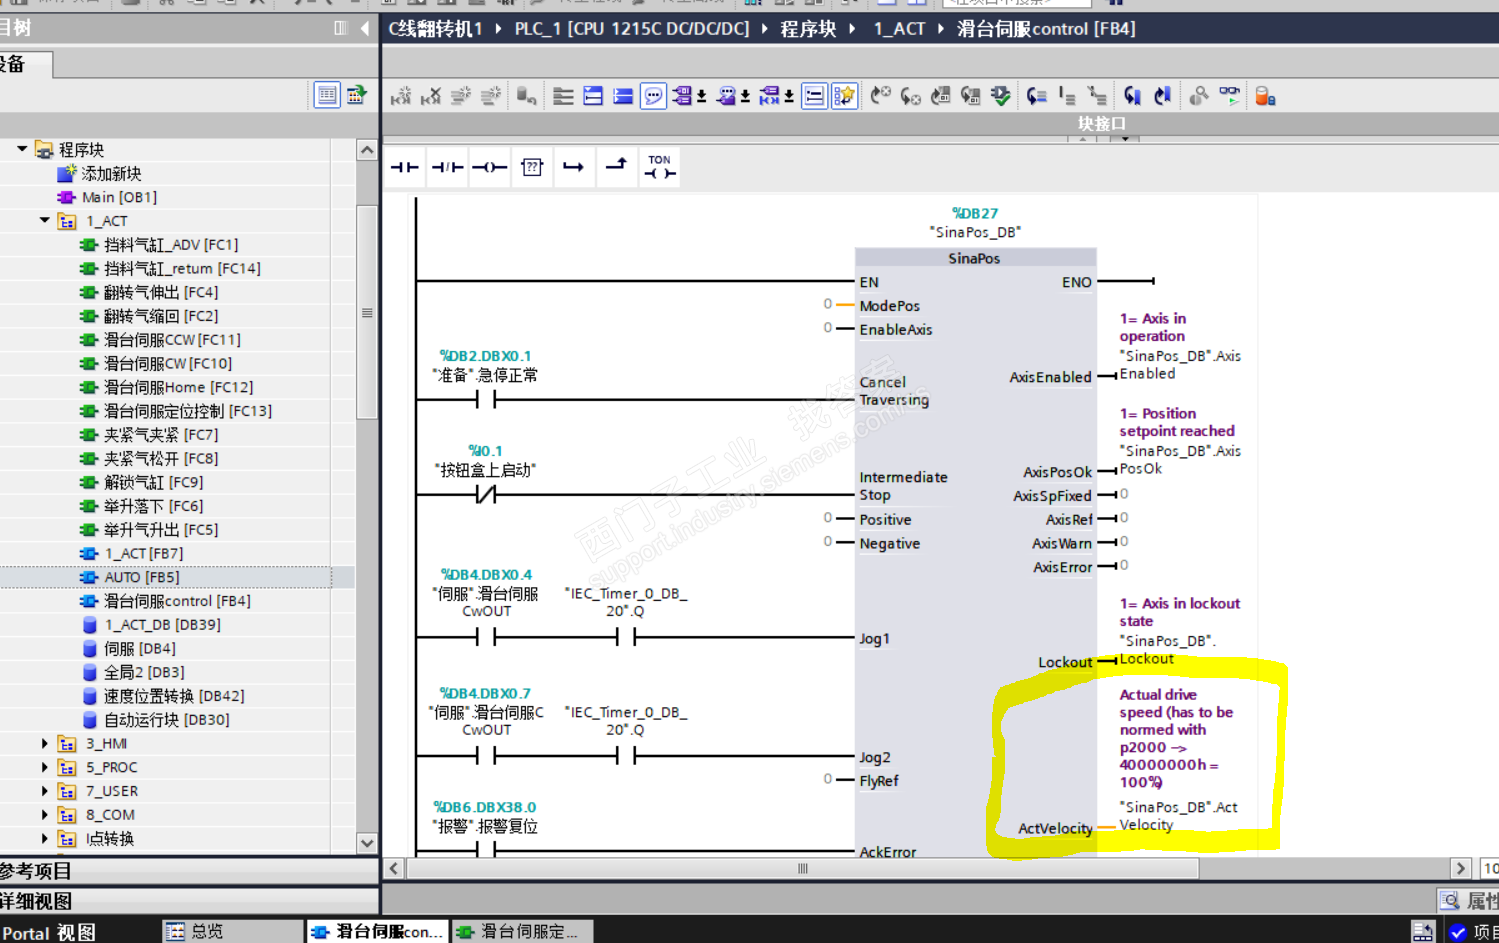Screen dimensions: 1499x943
Task: Select 速度位置转换 [DB42] data block
Action: tap(174, 696)
